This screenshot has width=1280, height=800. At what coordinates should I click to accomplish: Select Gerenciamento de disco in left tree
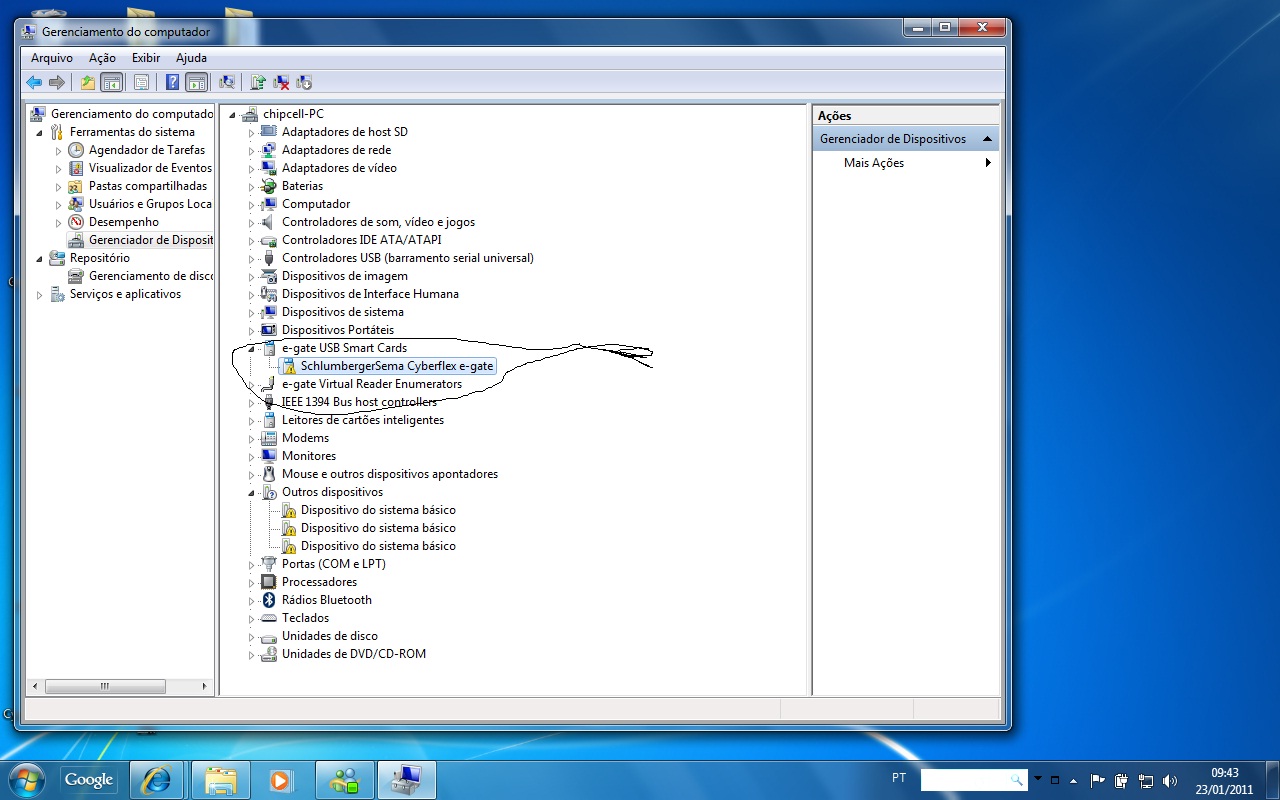pyautogui.click(x=151, y=276)
